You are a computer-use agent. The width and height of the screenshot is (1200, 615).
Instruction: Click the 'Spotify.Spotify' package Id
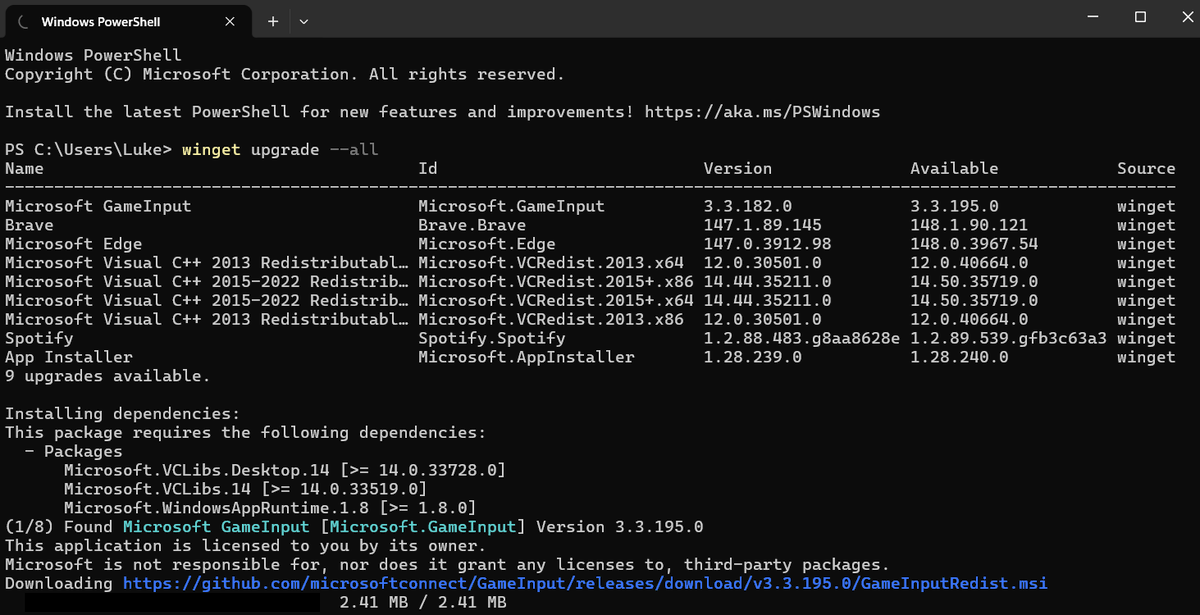coord(492,339)
